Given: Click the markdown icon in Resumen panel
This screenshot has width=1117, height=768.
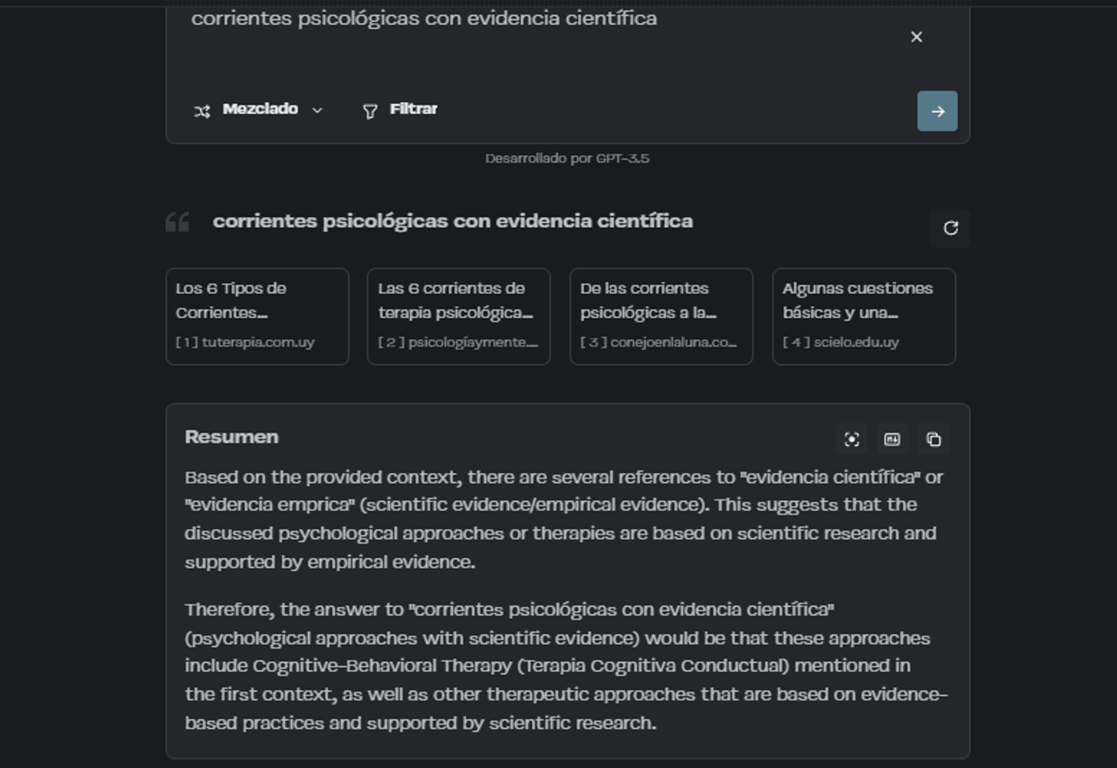Looking at the screenshot, I should [892, 439].
